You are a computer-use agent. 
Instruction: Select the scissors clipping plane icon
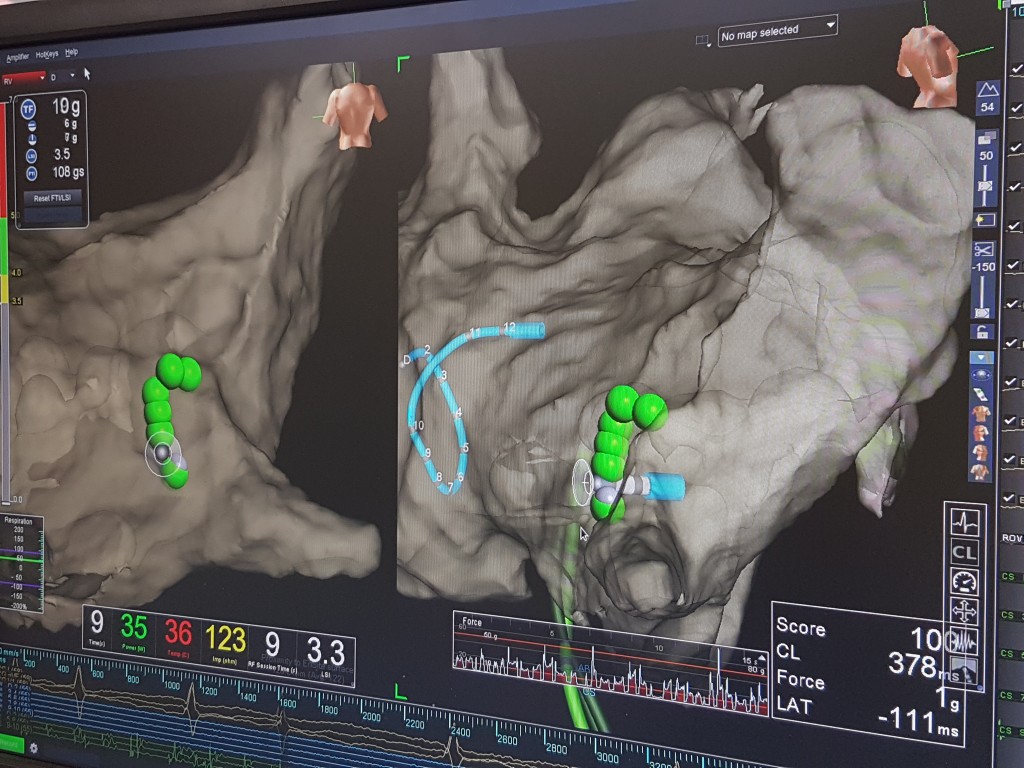[984, 249]
